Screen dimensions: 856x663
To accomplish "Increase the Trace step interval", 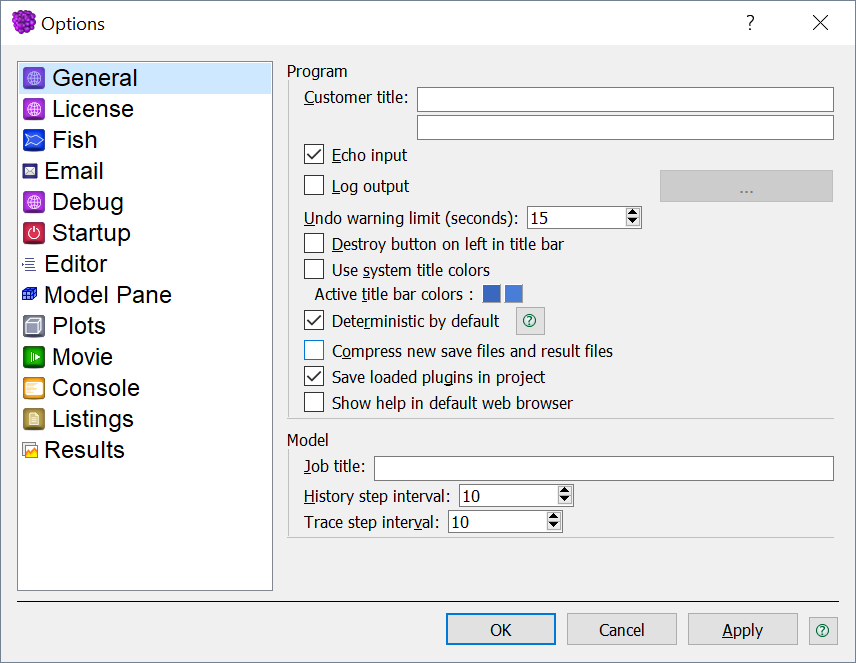I will (554, 517).
